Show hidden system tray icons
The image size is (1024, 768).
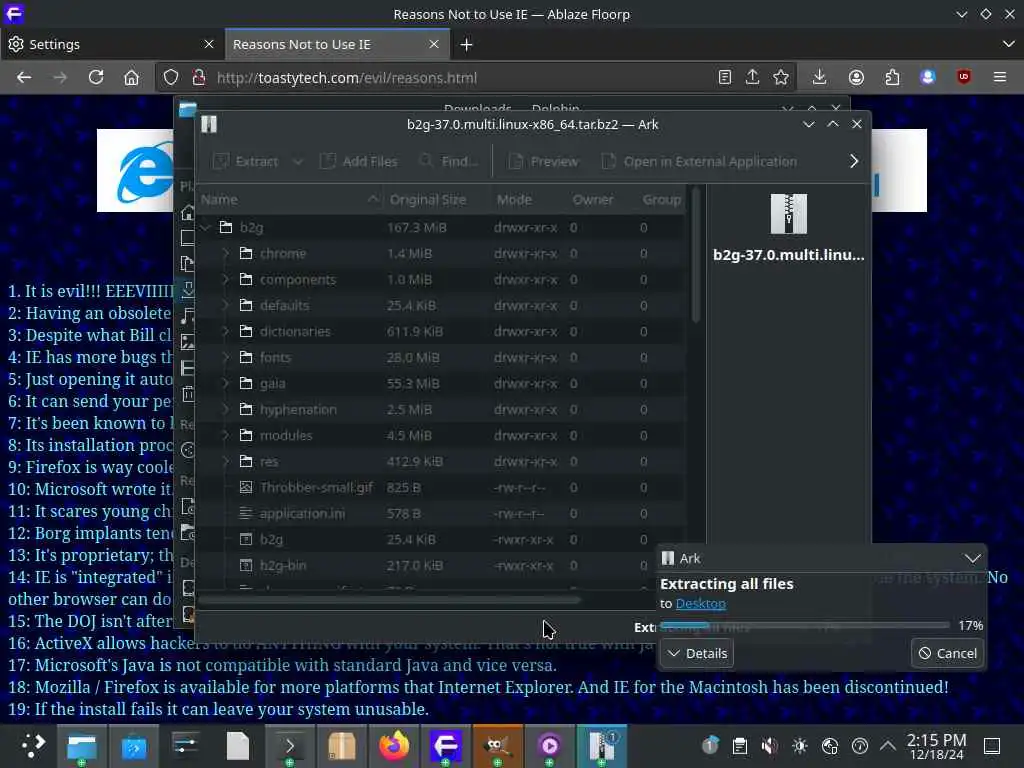[888, 745]
